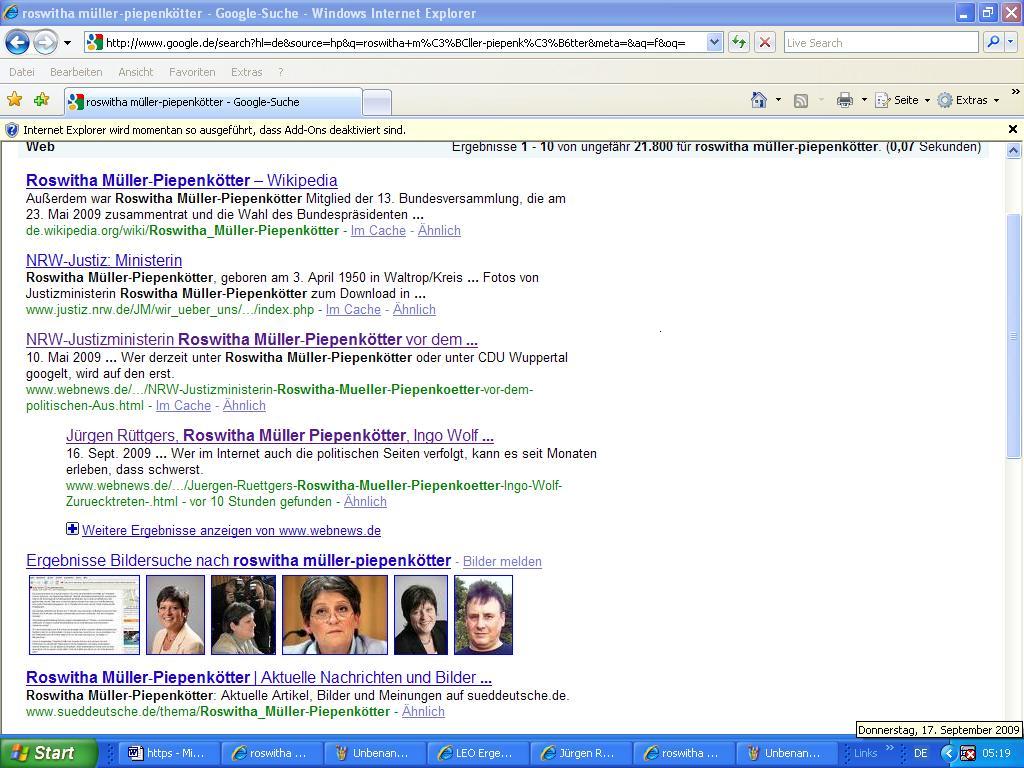Click the Windows Start button
This screenshot has width=1024, height=768.
tap(48, 753)
